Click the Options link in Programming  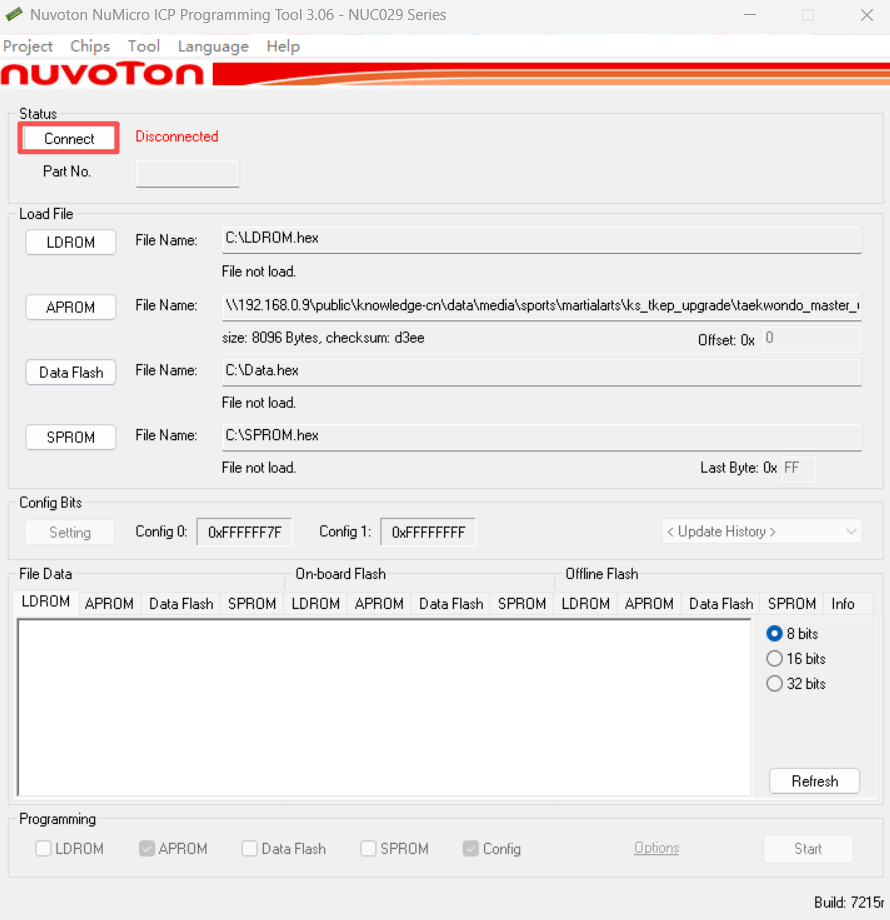click(x=656, y=848)
